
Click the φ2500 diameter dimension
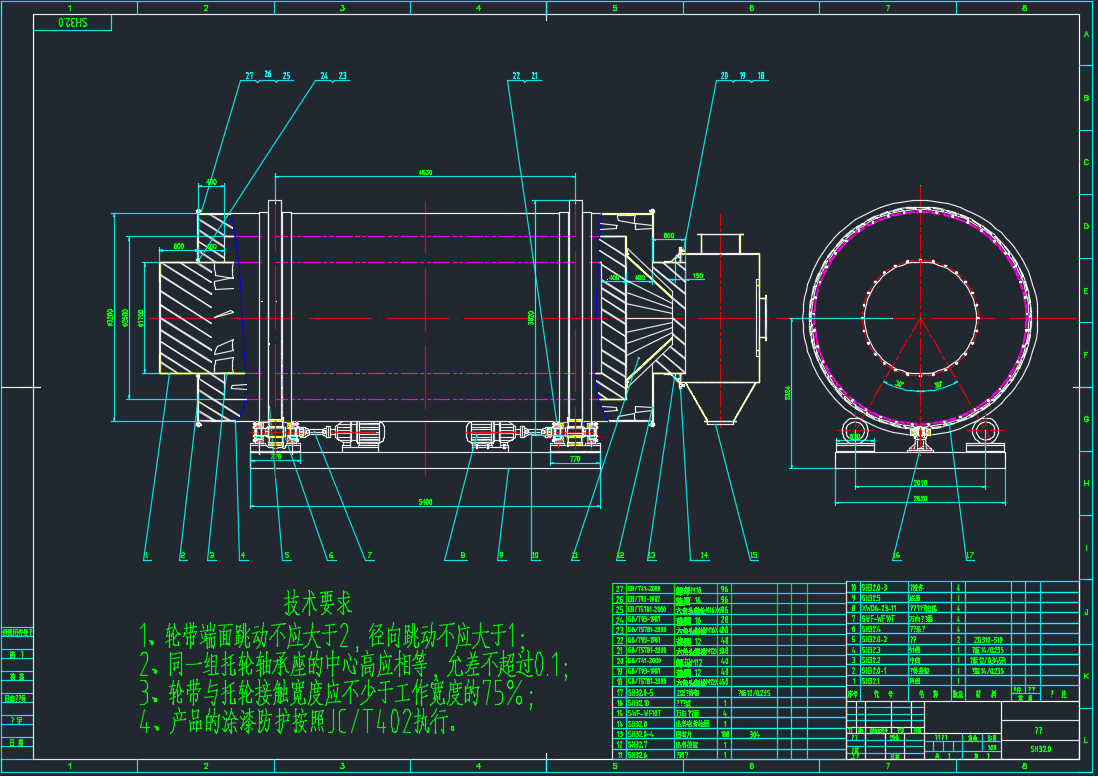click(x=125, y=318)
